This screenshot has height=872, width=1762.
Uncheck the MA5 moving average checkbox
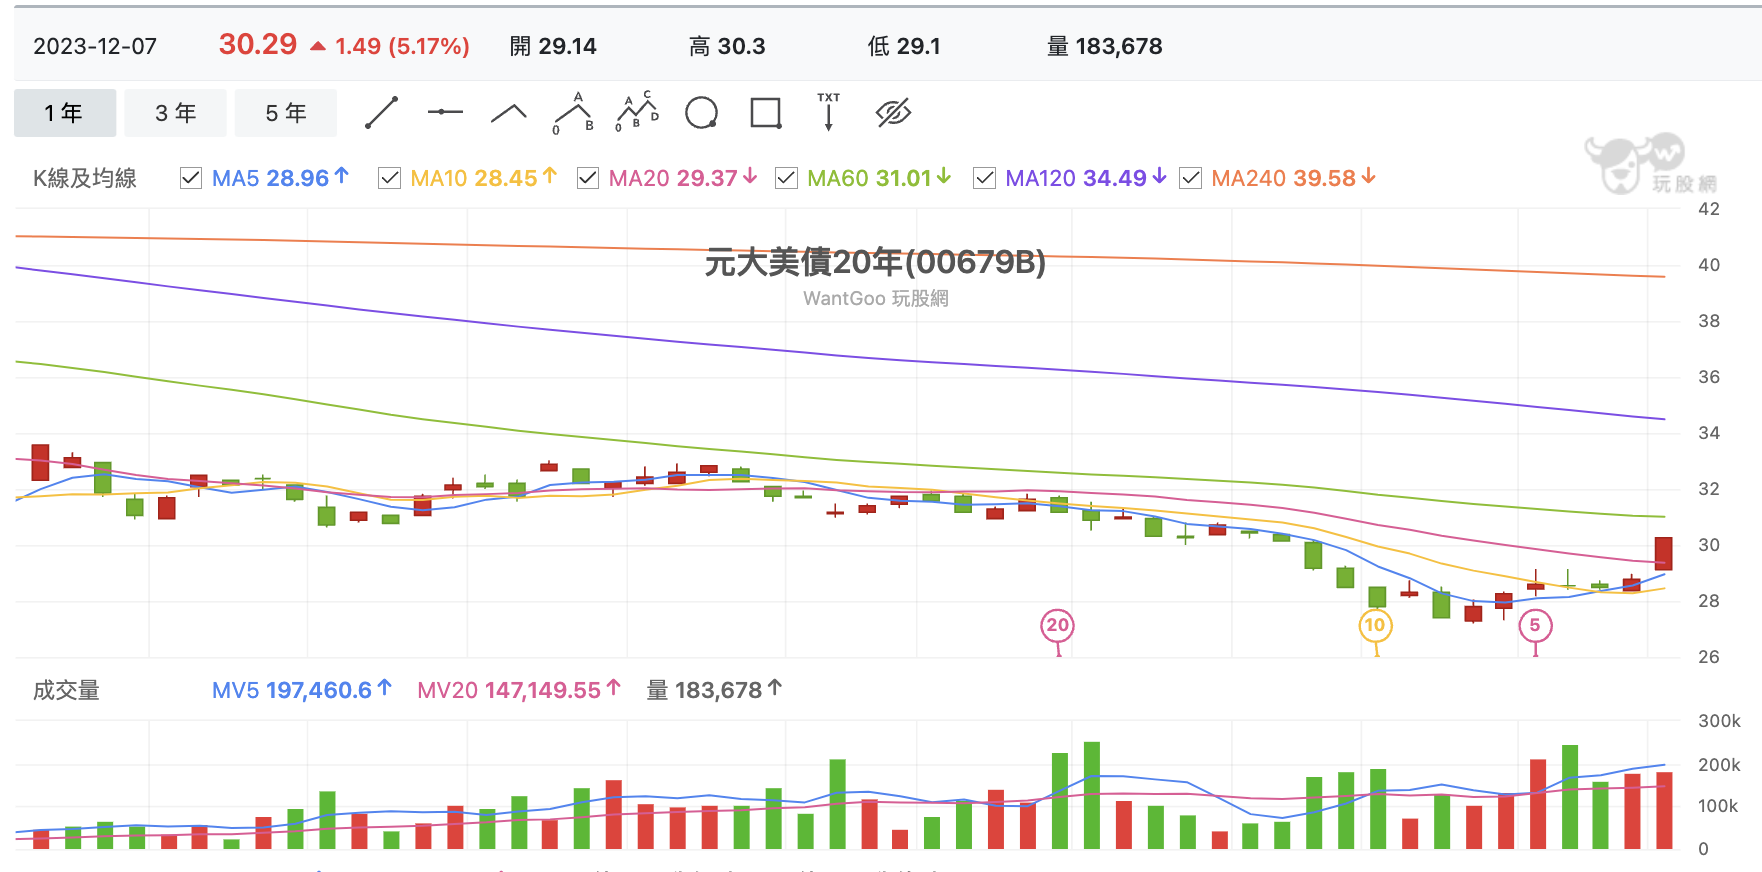pyautogui.click(x=191, y=178)
